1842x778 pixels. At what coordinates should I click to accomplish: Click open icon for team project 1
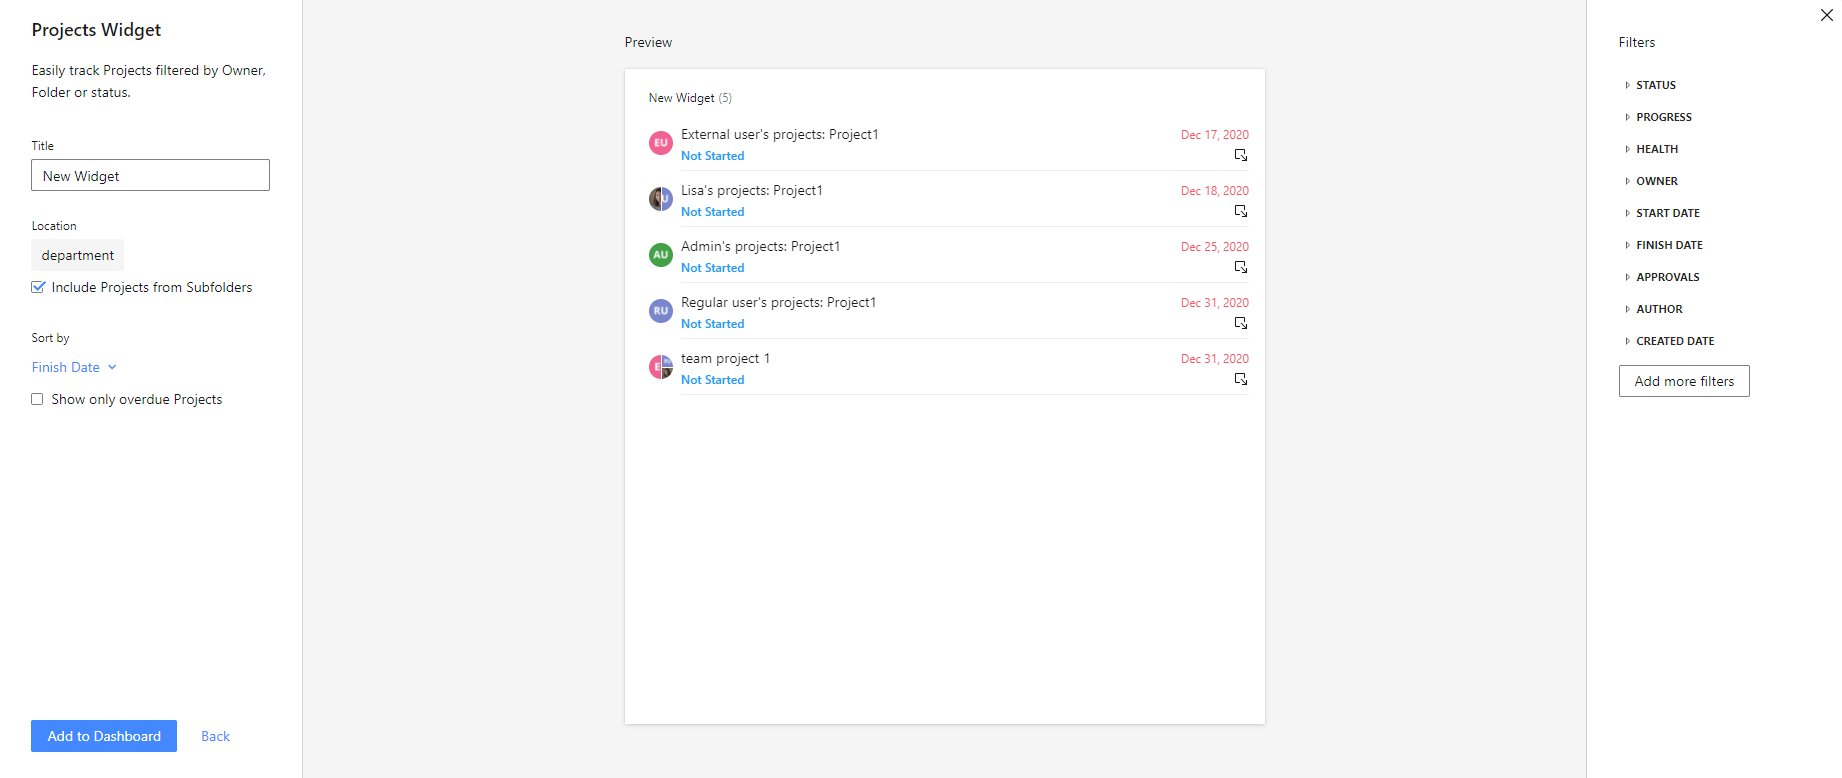tap(1240, 379)
